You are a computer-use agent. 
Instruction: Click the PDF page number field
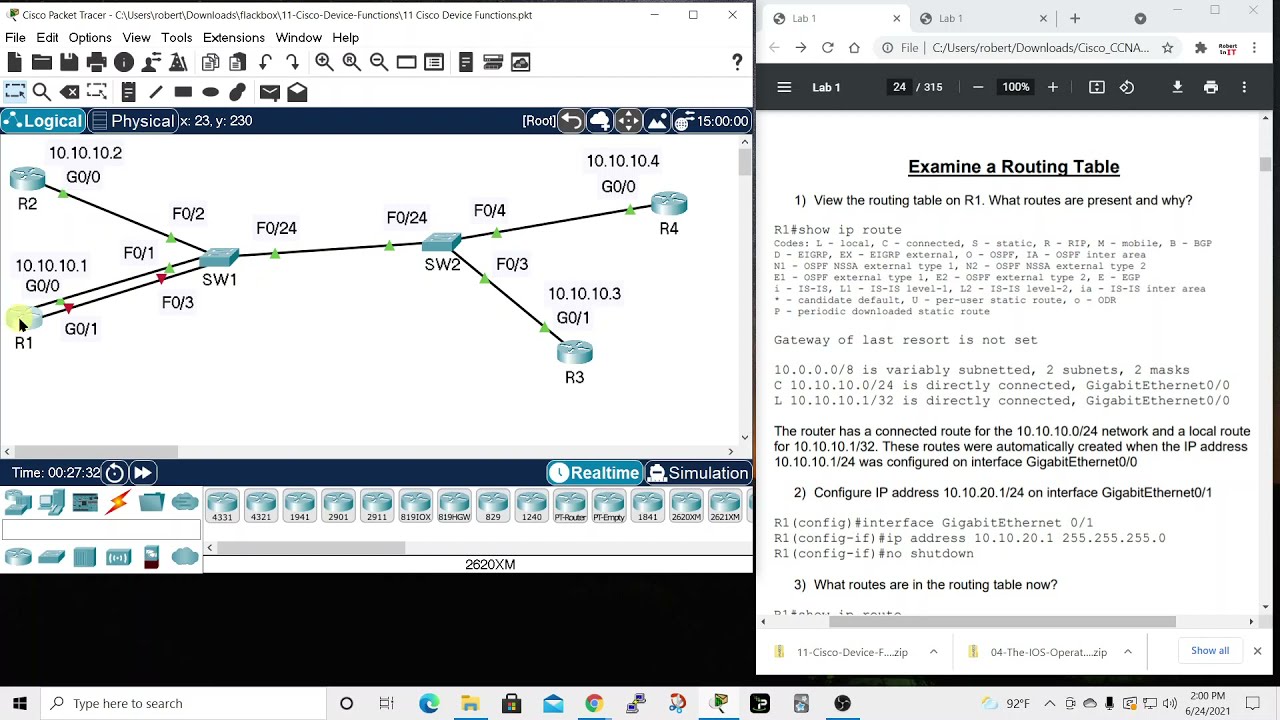tap(899, 87)
